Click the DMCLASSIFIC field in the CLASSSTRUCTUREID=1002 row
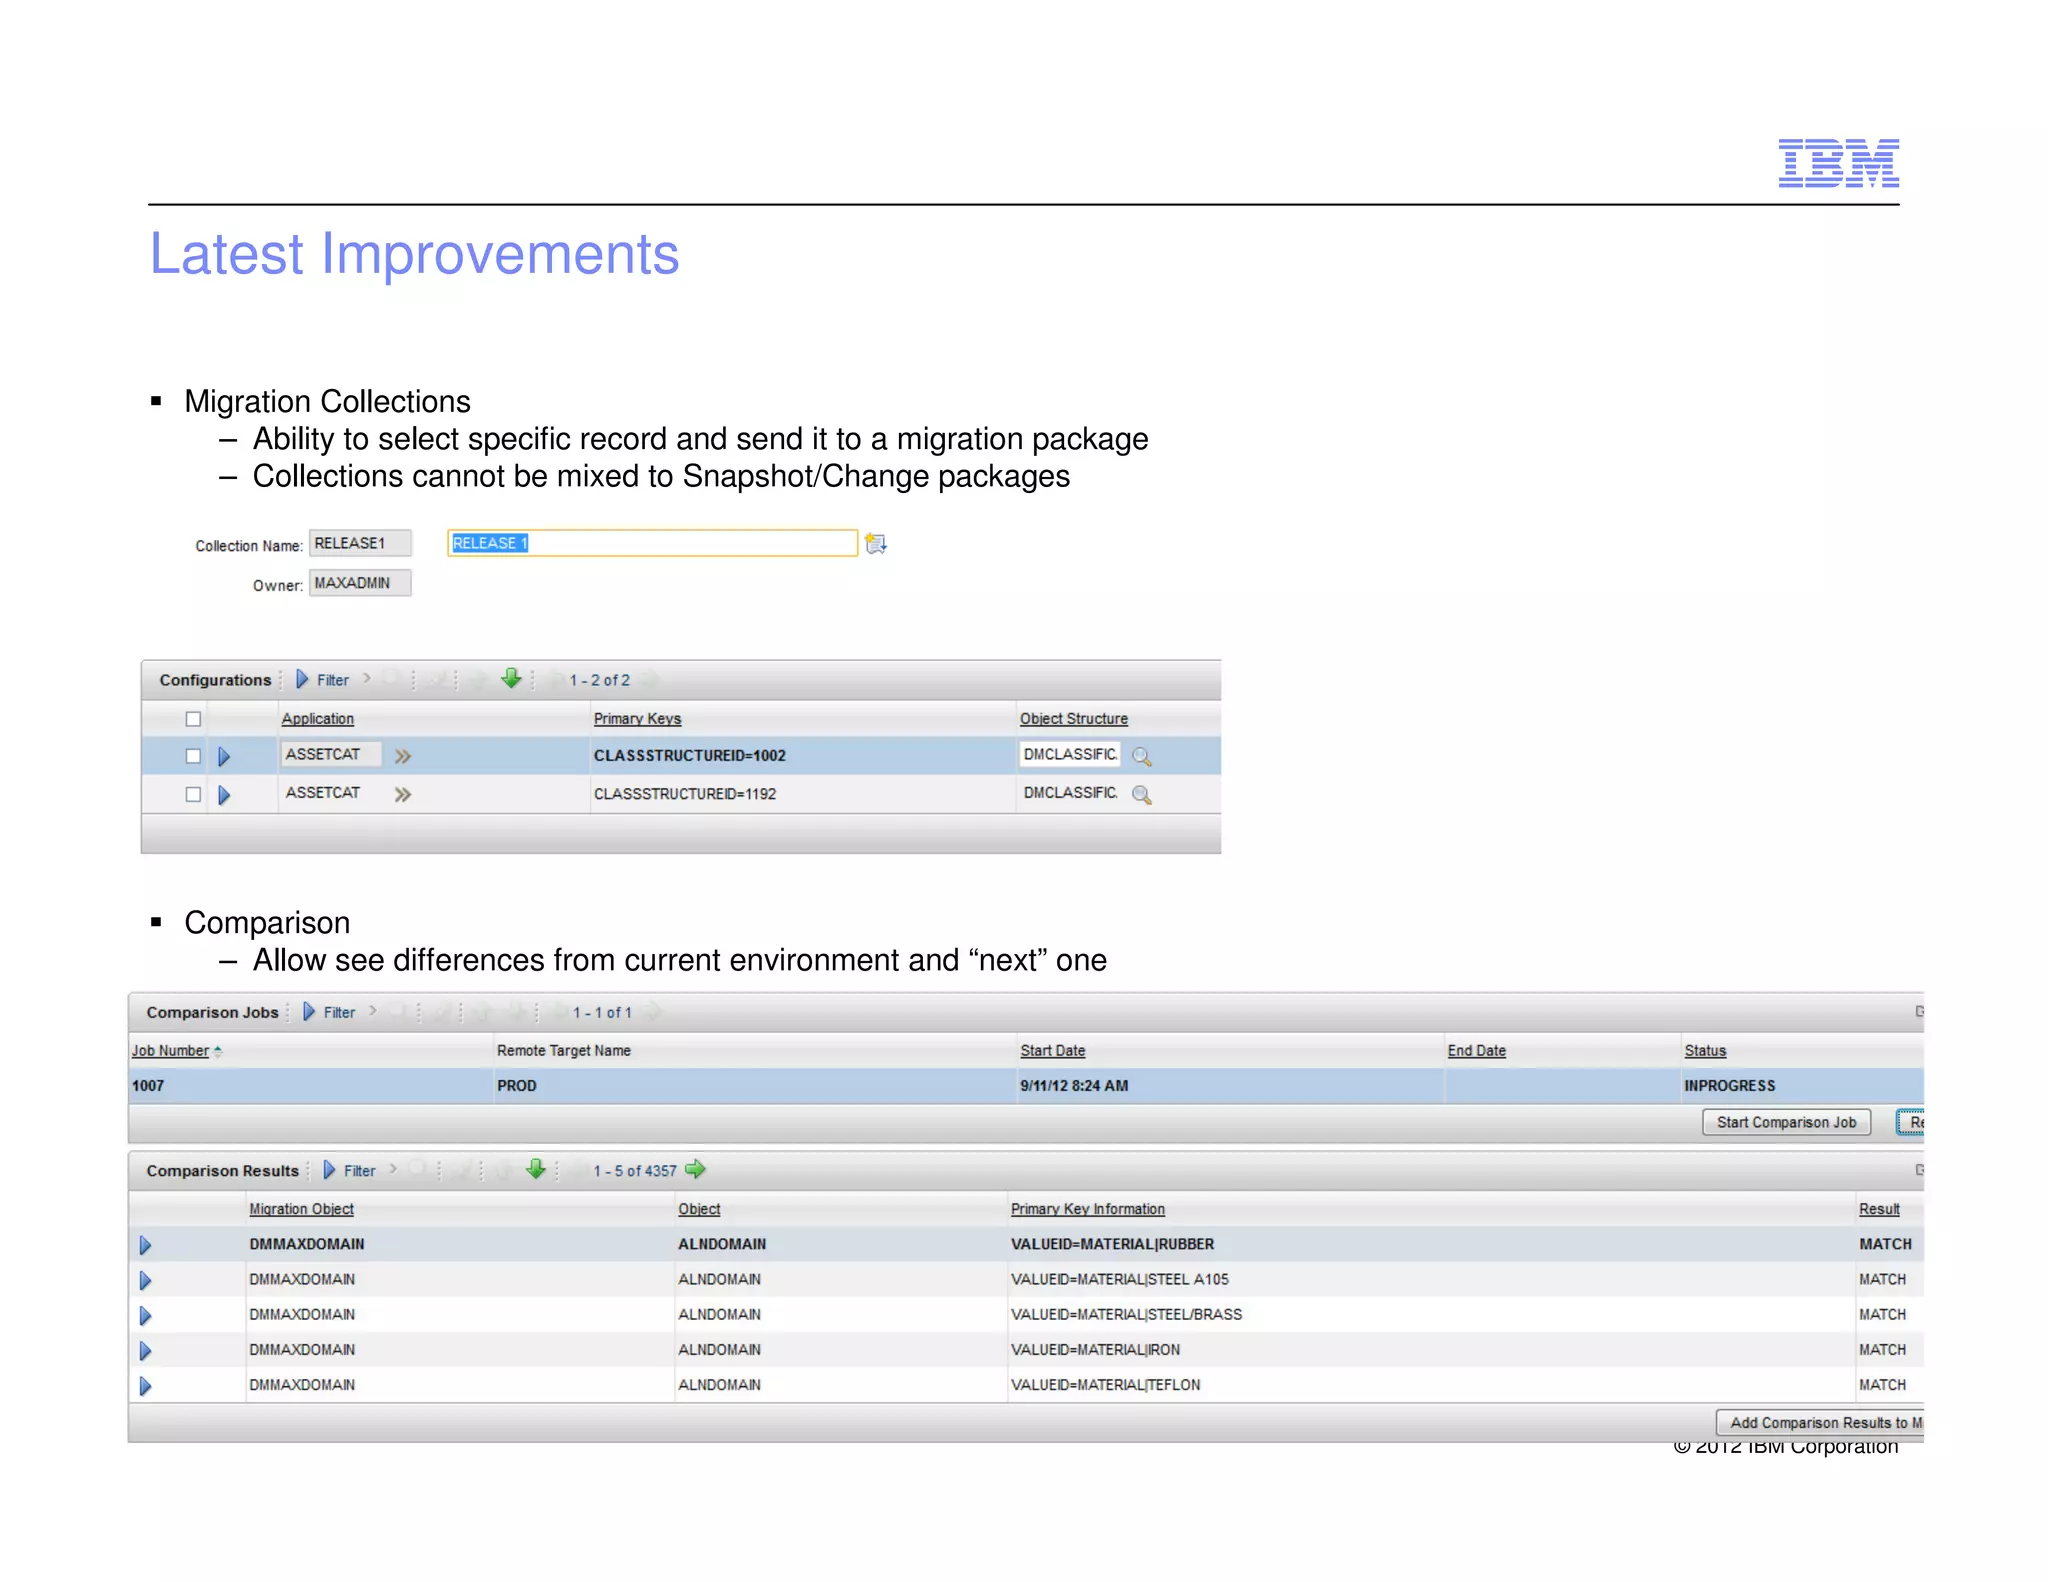Image resolution: width=2048 pixels, height=1582 pixels. 1070,755
